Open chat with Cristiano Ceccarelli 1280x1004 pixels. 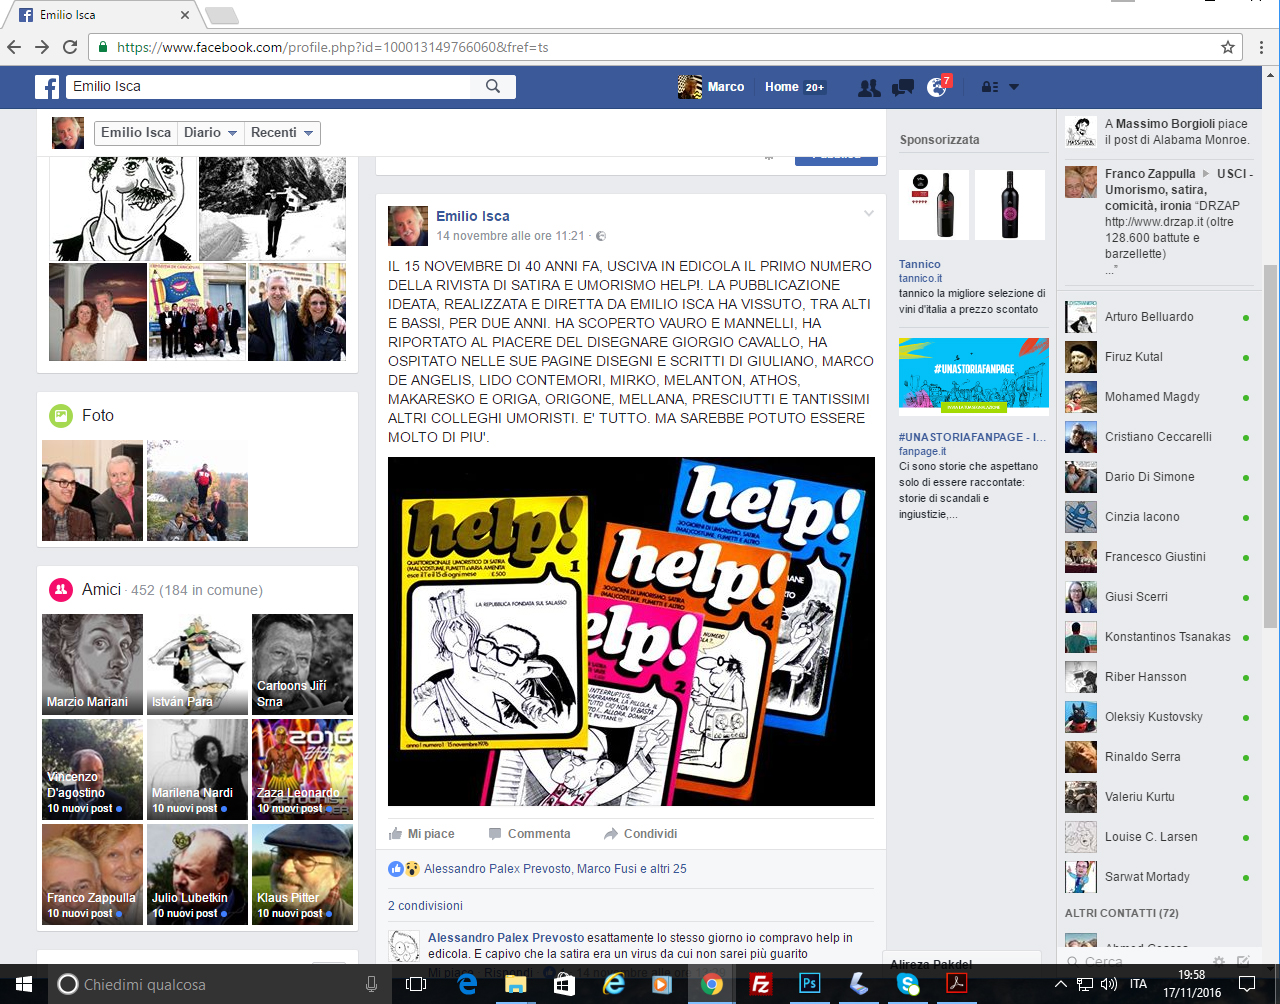(x=1157, y=437)
